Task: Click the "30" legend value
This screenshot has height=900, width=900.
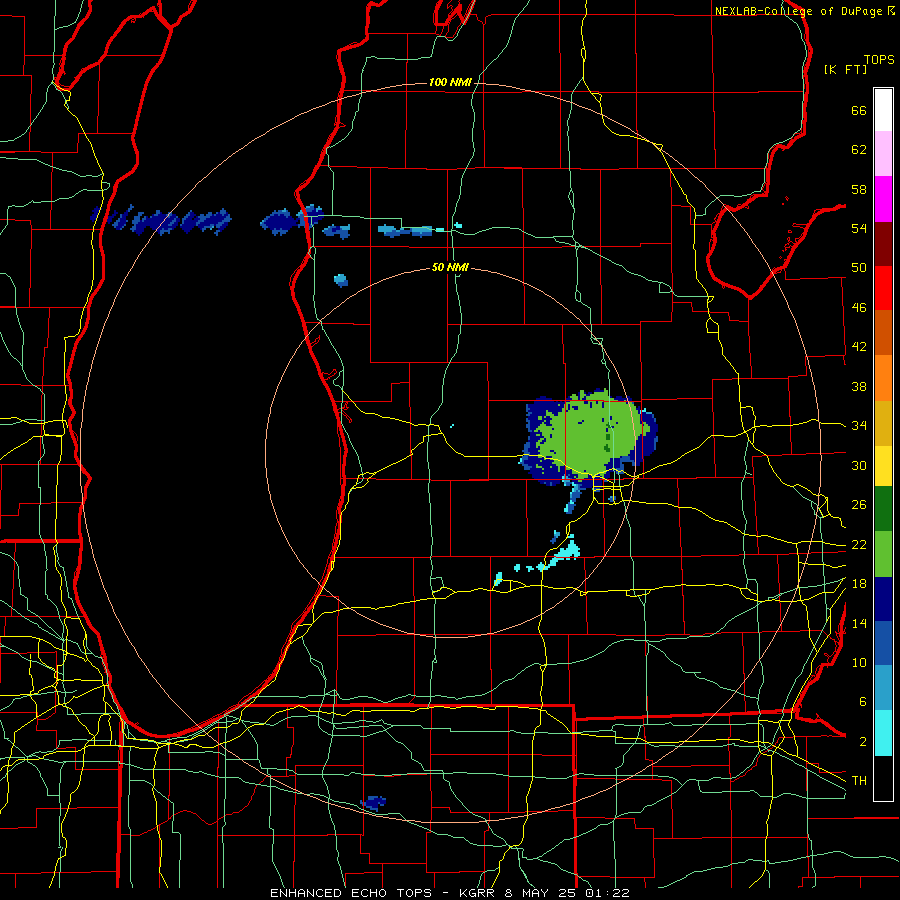Action: pyautogui.click(x=859, y=465)
